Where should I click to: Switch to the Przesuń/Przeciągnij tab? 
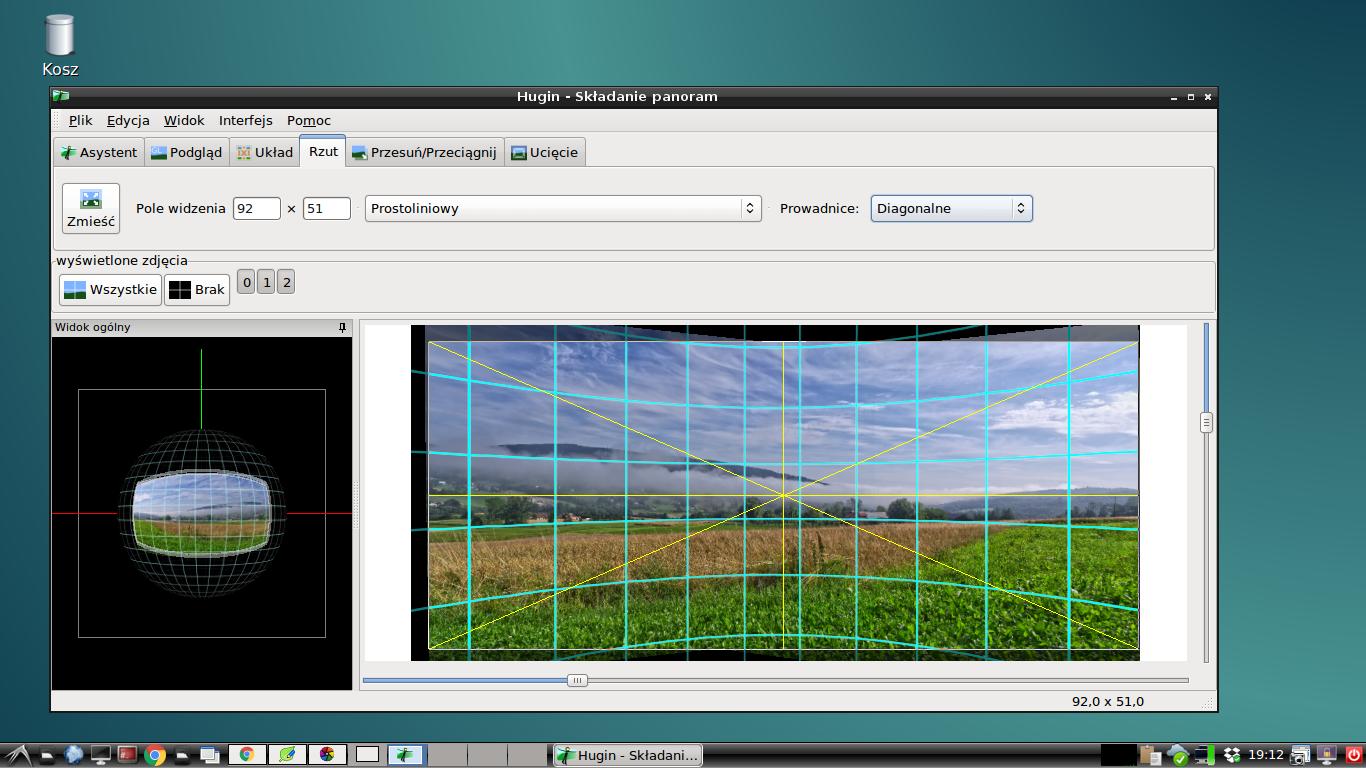[424, 152]
